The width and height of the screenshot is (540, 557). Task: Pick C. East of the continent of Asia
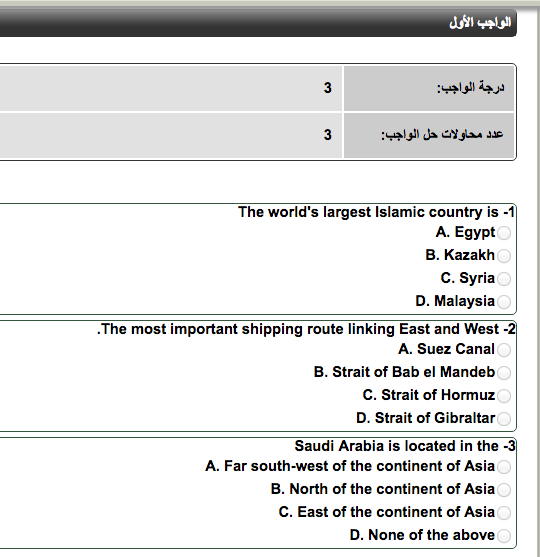click(504, 513)
